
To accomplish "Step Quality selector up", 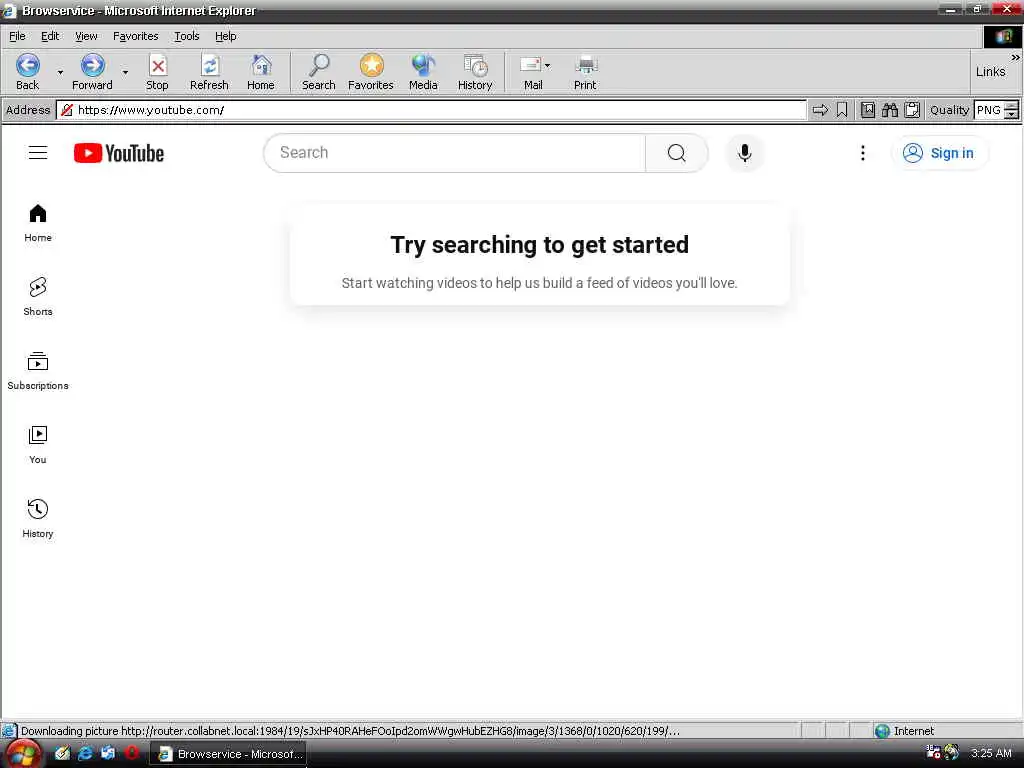I will pos(1012,106).
